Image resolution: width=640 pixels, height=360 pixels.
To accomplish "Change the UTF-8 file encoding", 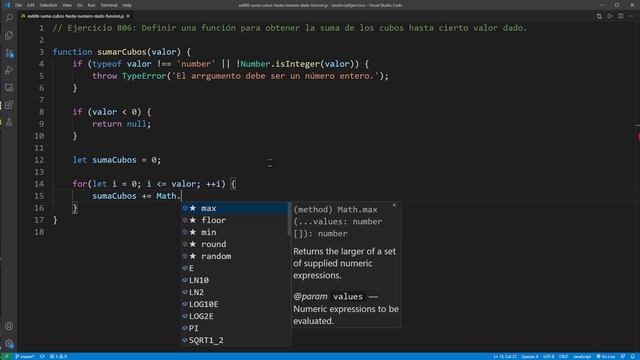I will [549, 356].
